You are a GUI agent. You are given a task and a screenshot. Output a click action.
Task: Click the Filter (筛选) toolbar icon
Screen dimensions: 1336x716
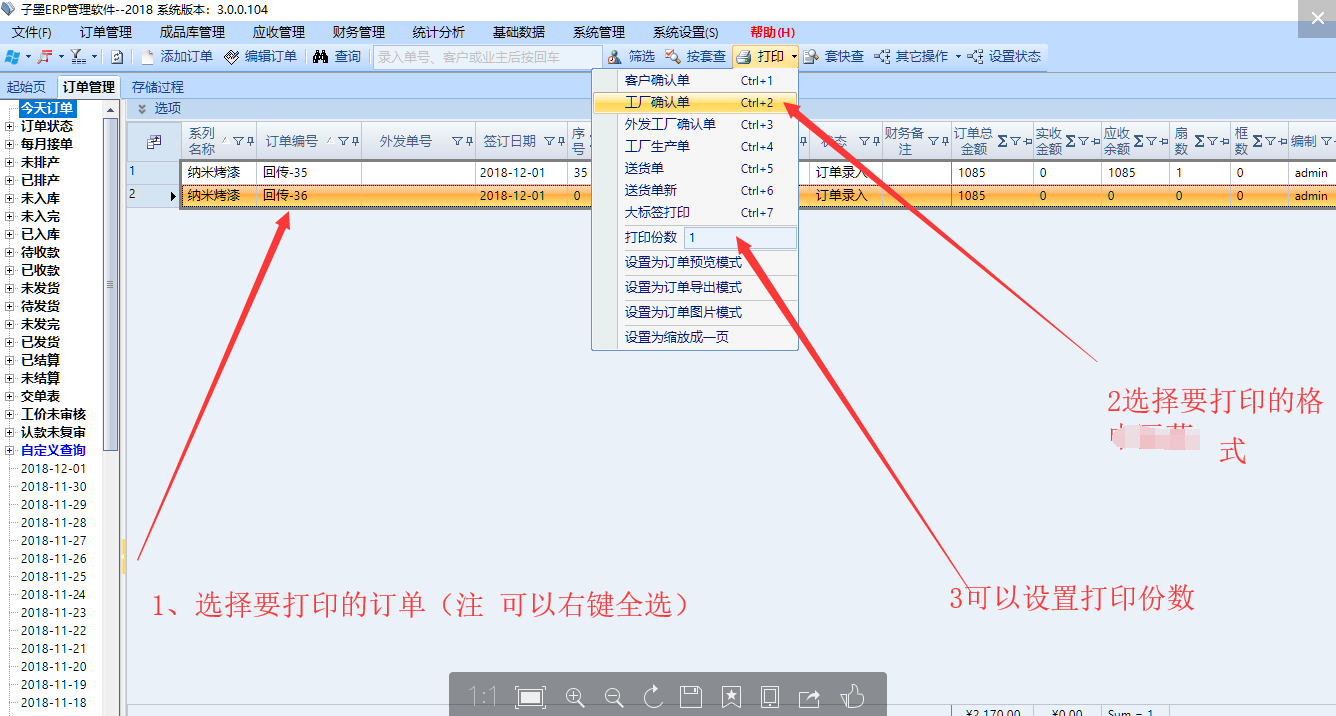[615, 57]
